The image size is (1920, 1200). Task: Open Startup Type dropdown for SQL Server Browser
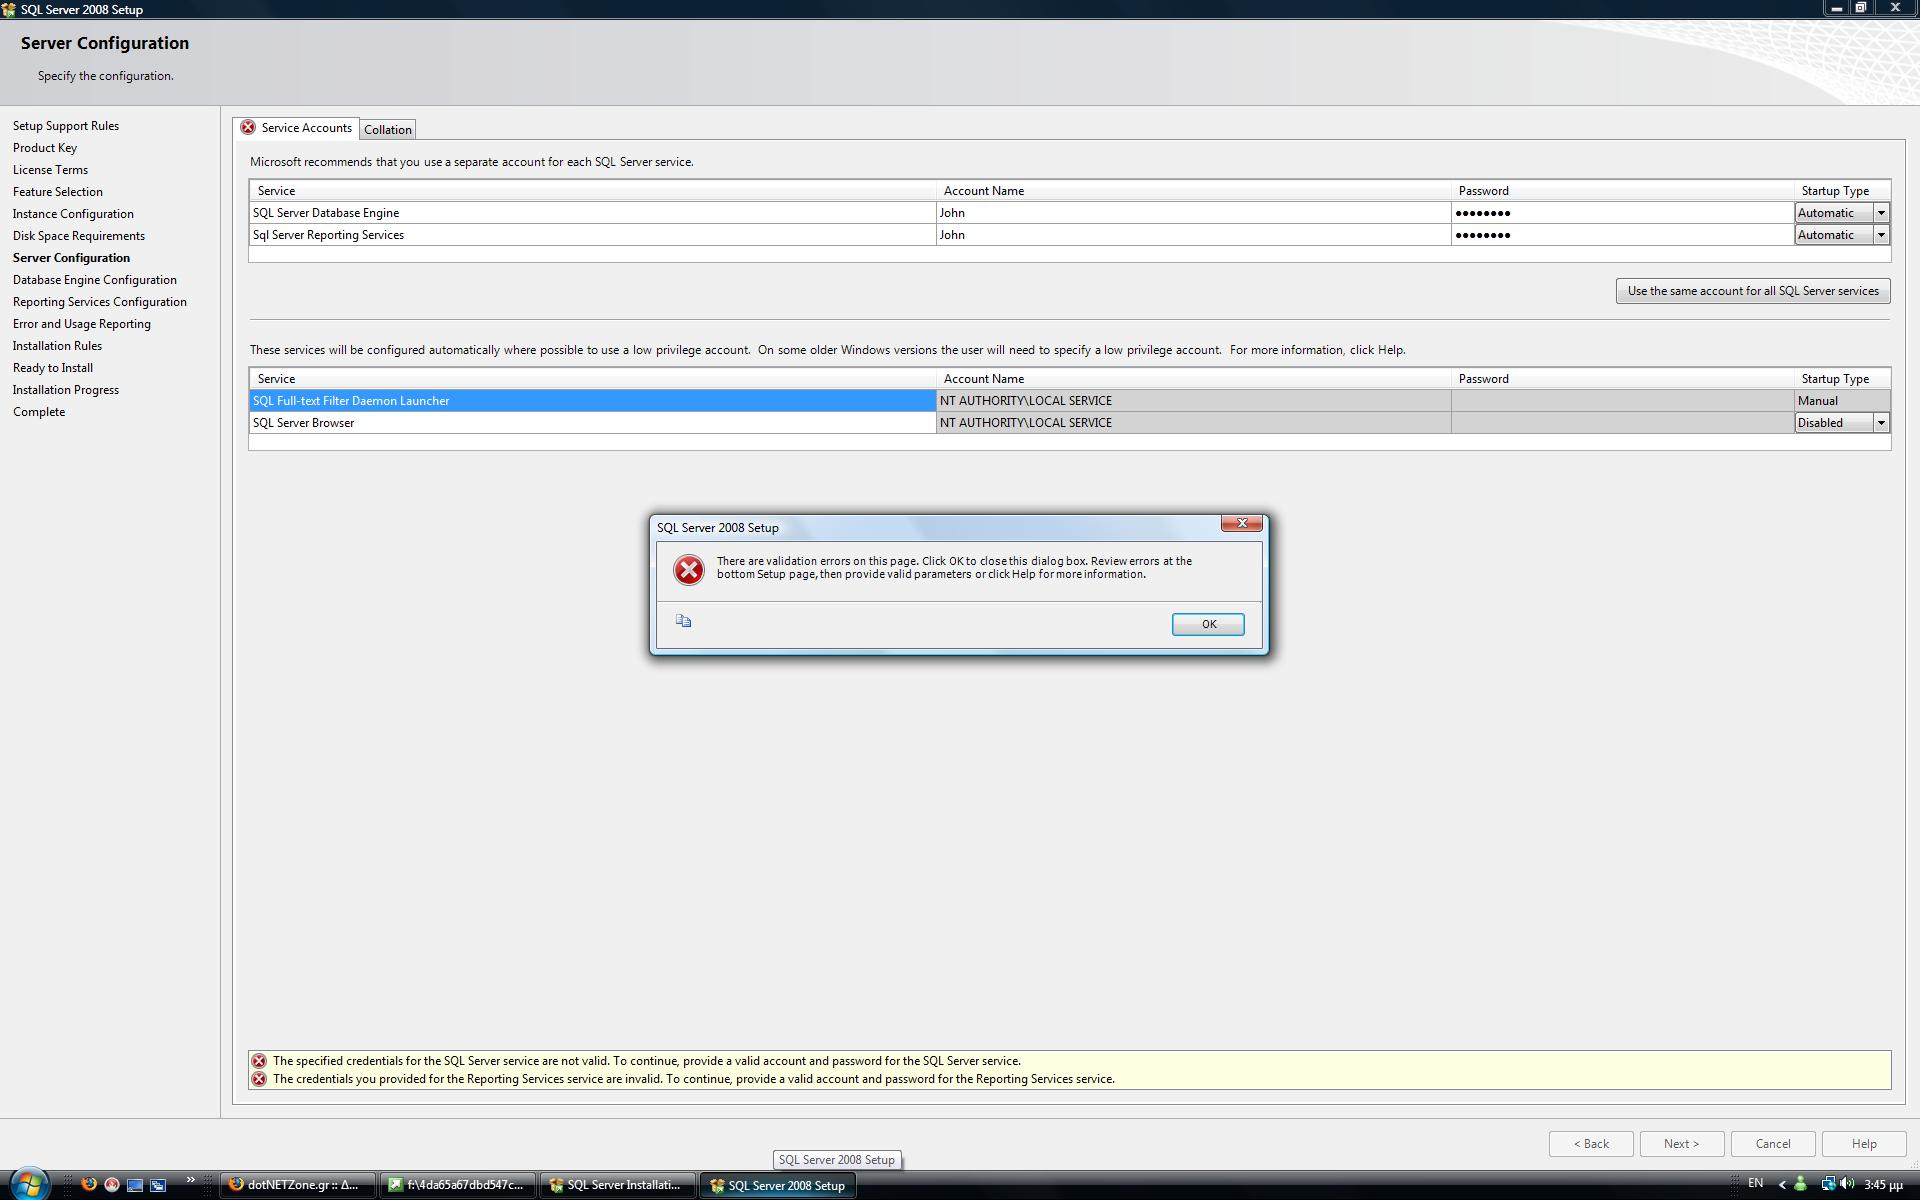[1881, 423]
